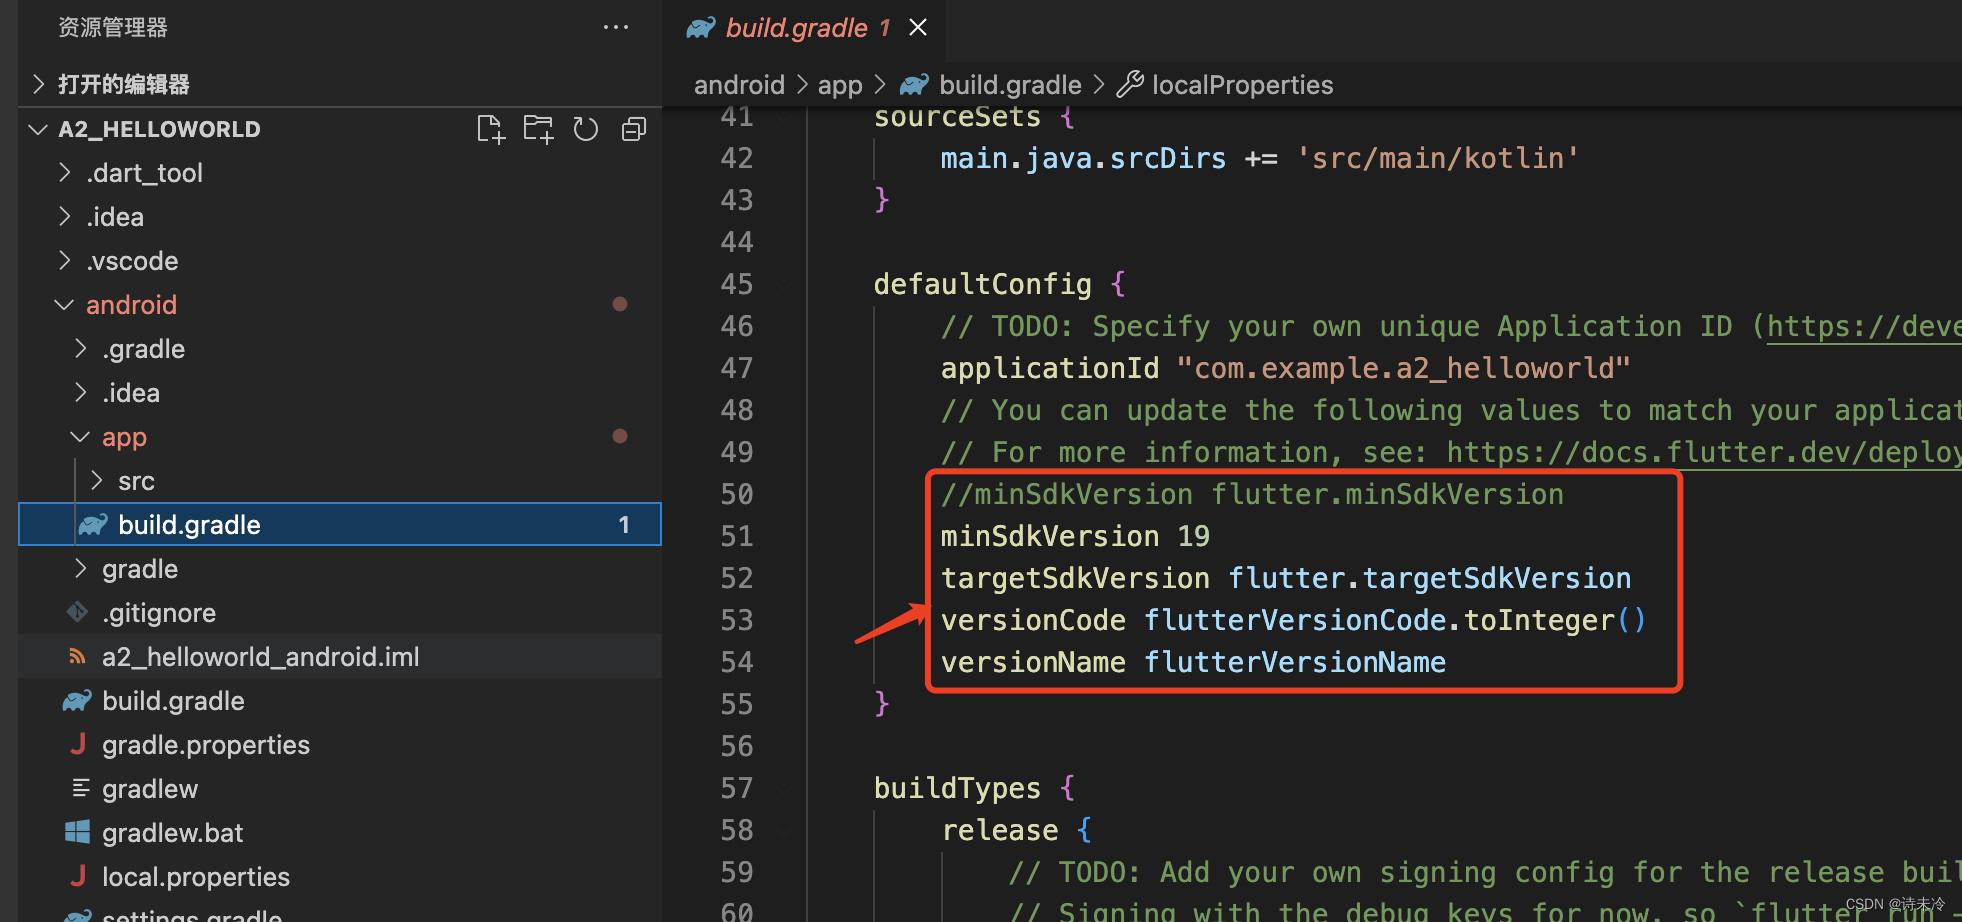
Task: Click the RSS icon beside a2_helloworld_android.iml
Action: [x=77, y=656]
